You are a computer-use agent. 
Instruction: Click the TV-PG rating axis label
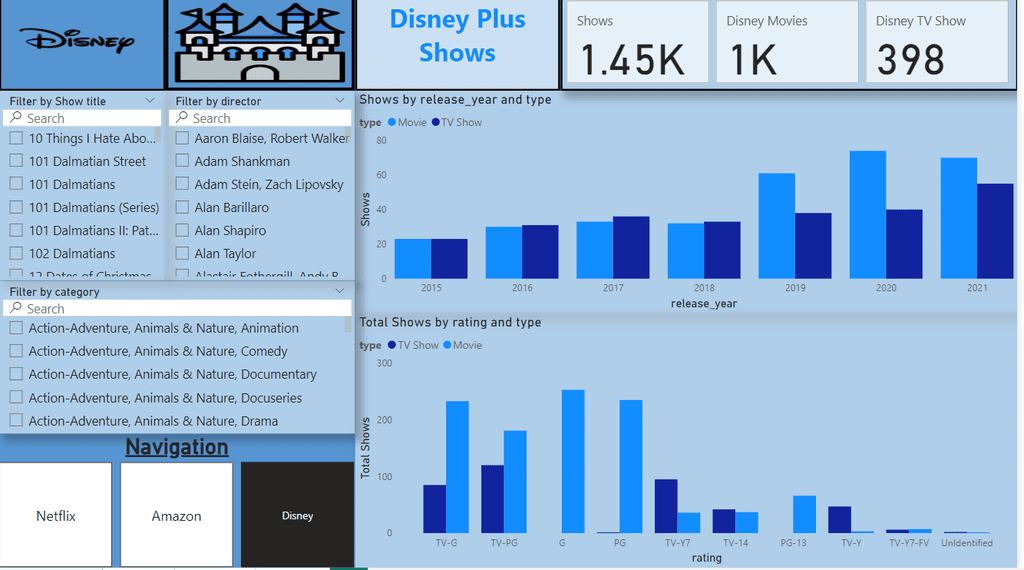point(504,543)
